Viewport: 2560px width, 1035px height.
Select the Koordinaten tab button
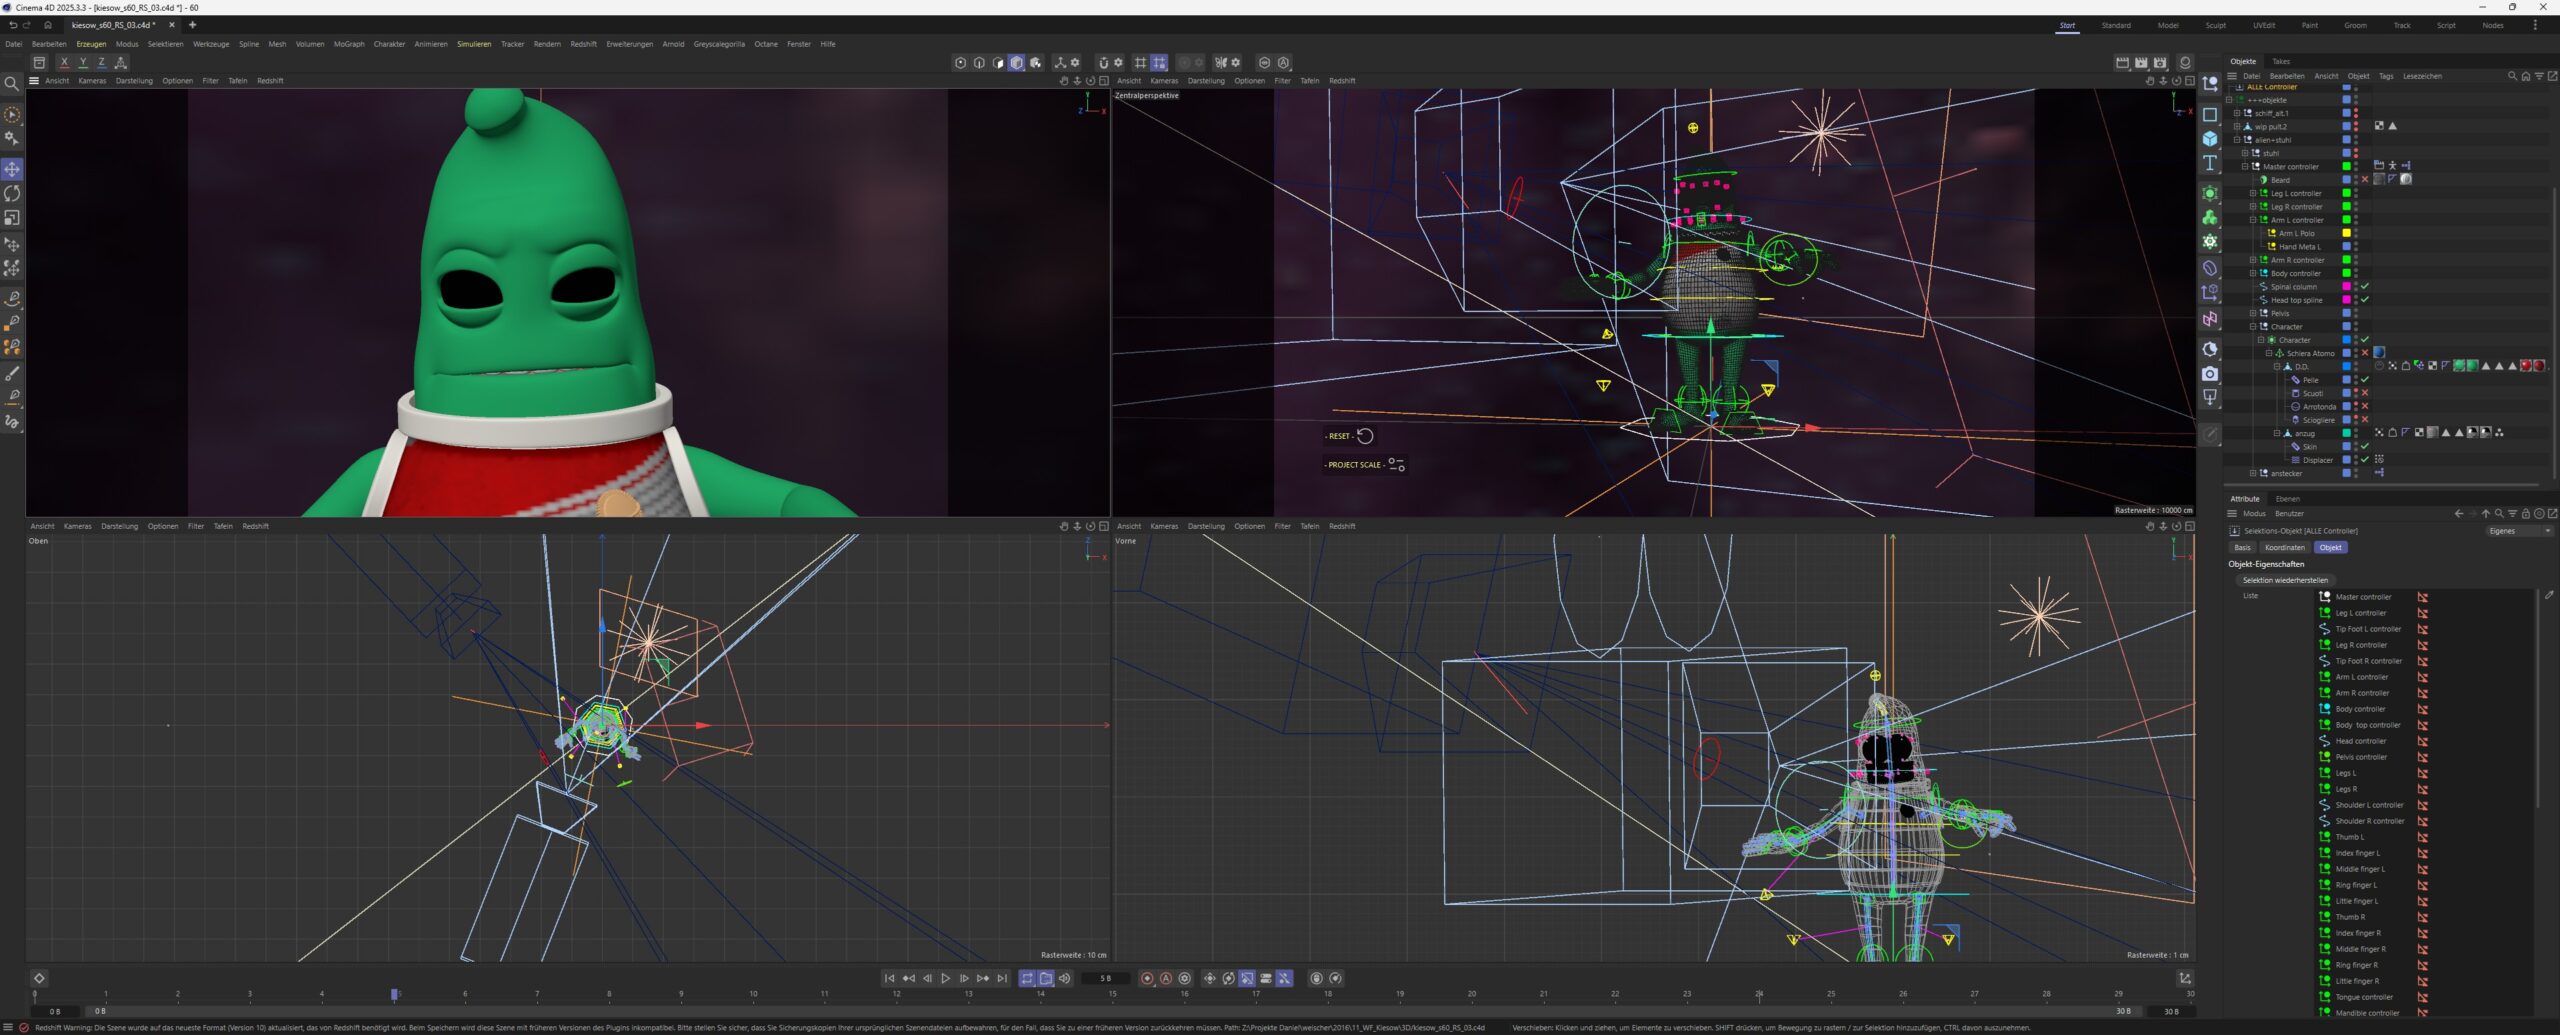click(2284, 548)
